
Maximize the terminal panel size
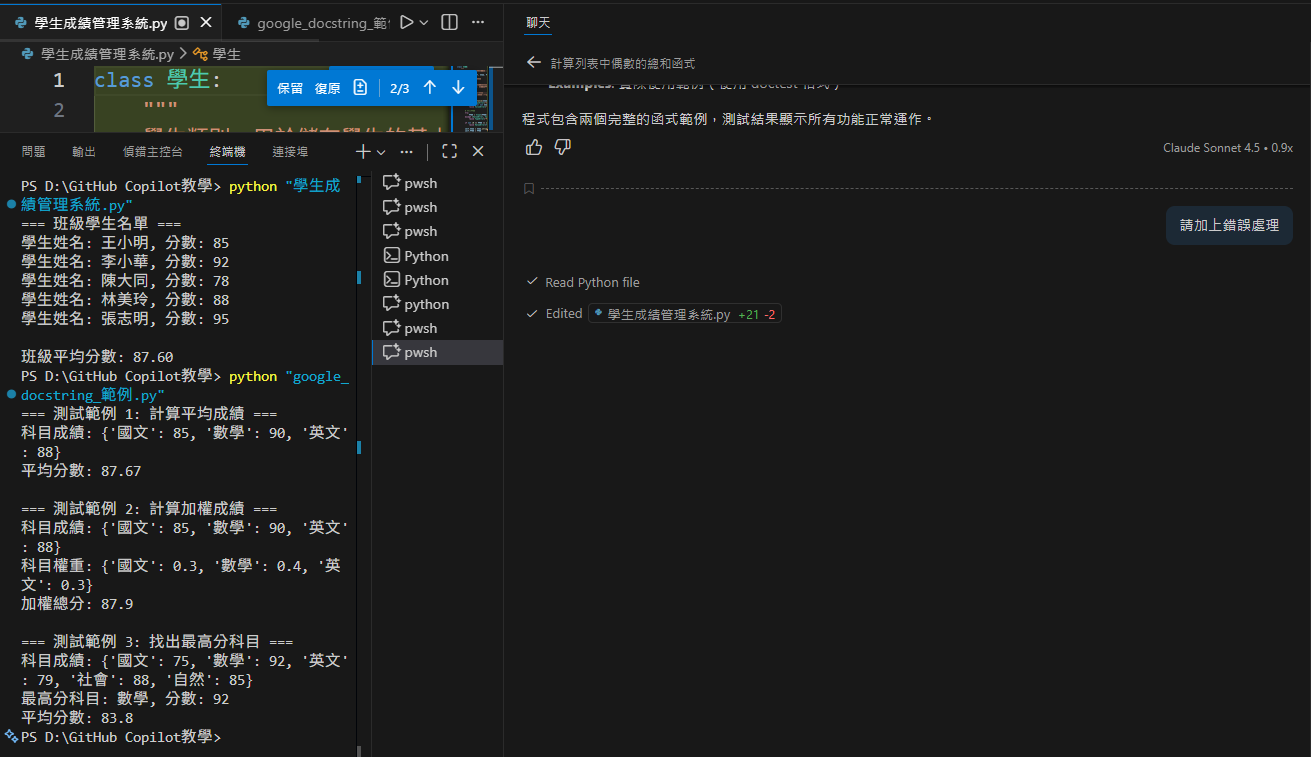[450, 152]
